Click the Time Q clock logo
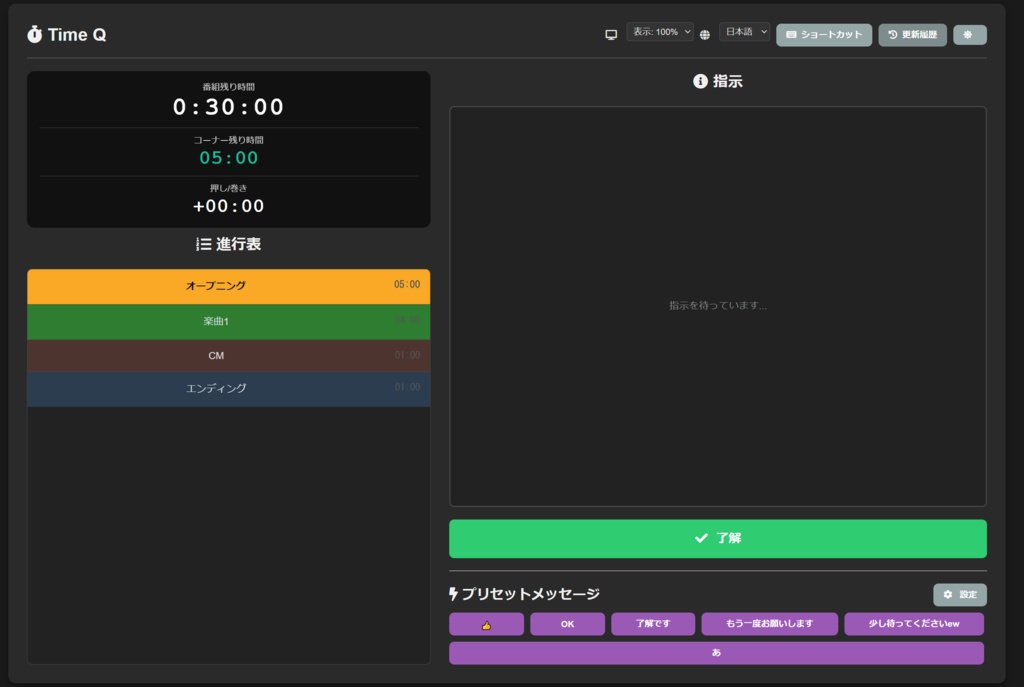Viewport: 1024px width, 687px height. click(35, 33)
